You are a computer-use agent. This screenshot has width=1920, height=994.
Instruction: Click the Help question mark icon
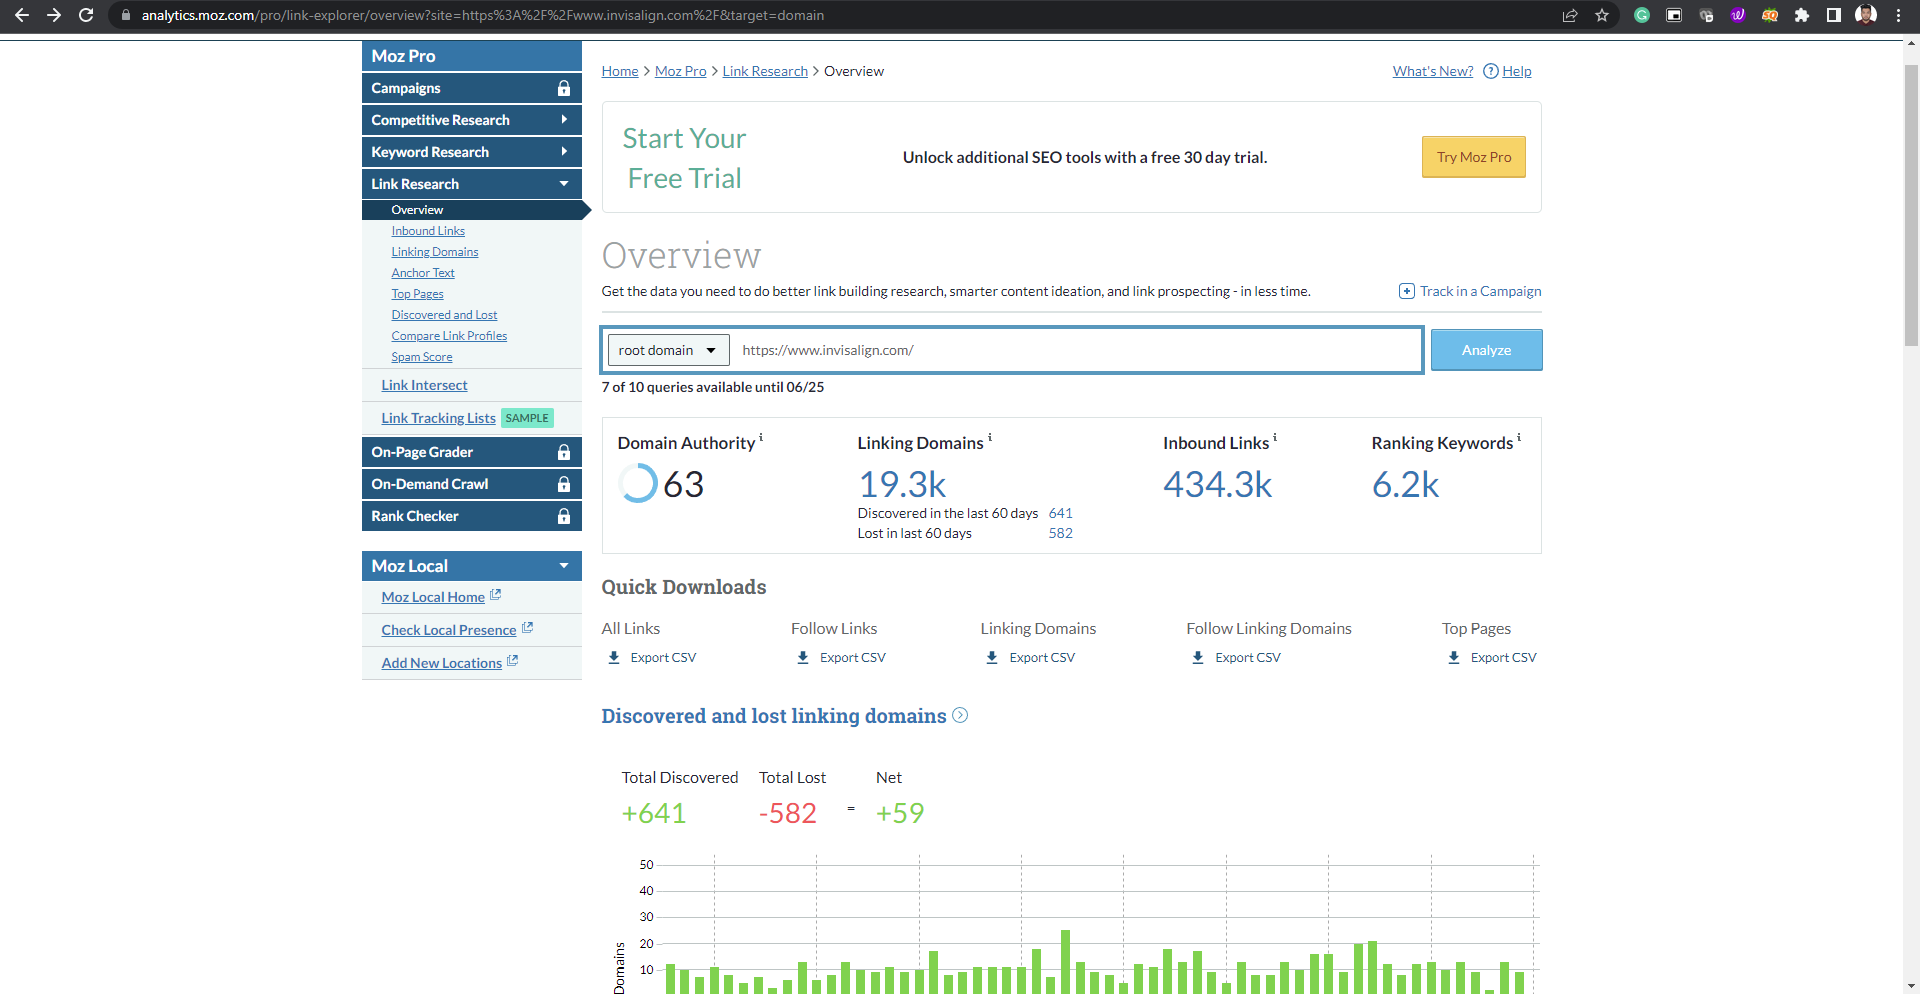pos(1490,71)
